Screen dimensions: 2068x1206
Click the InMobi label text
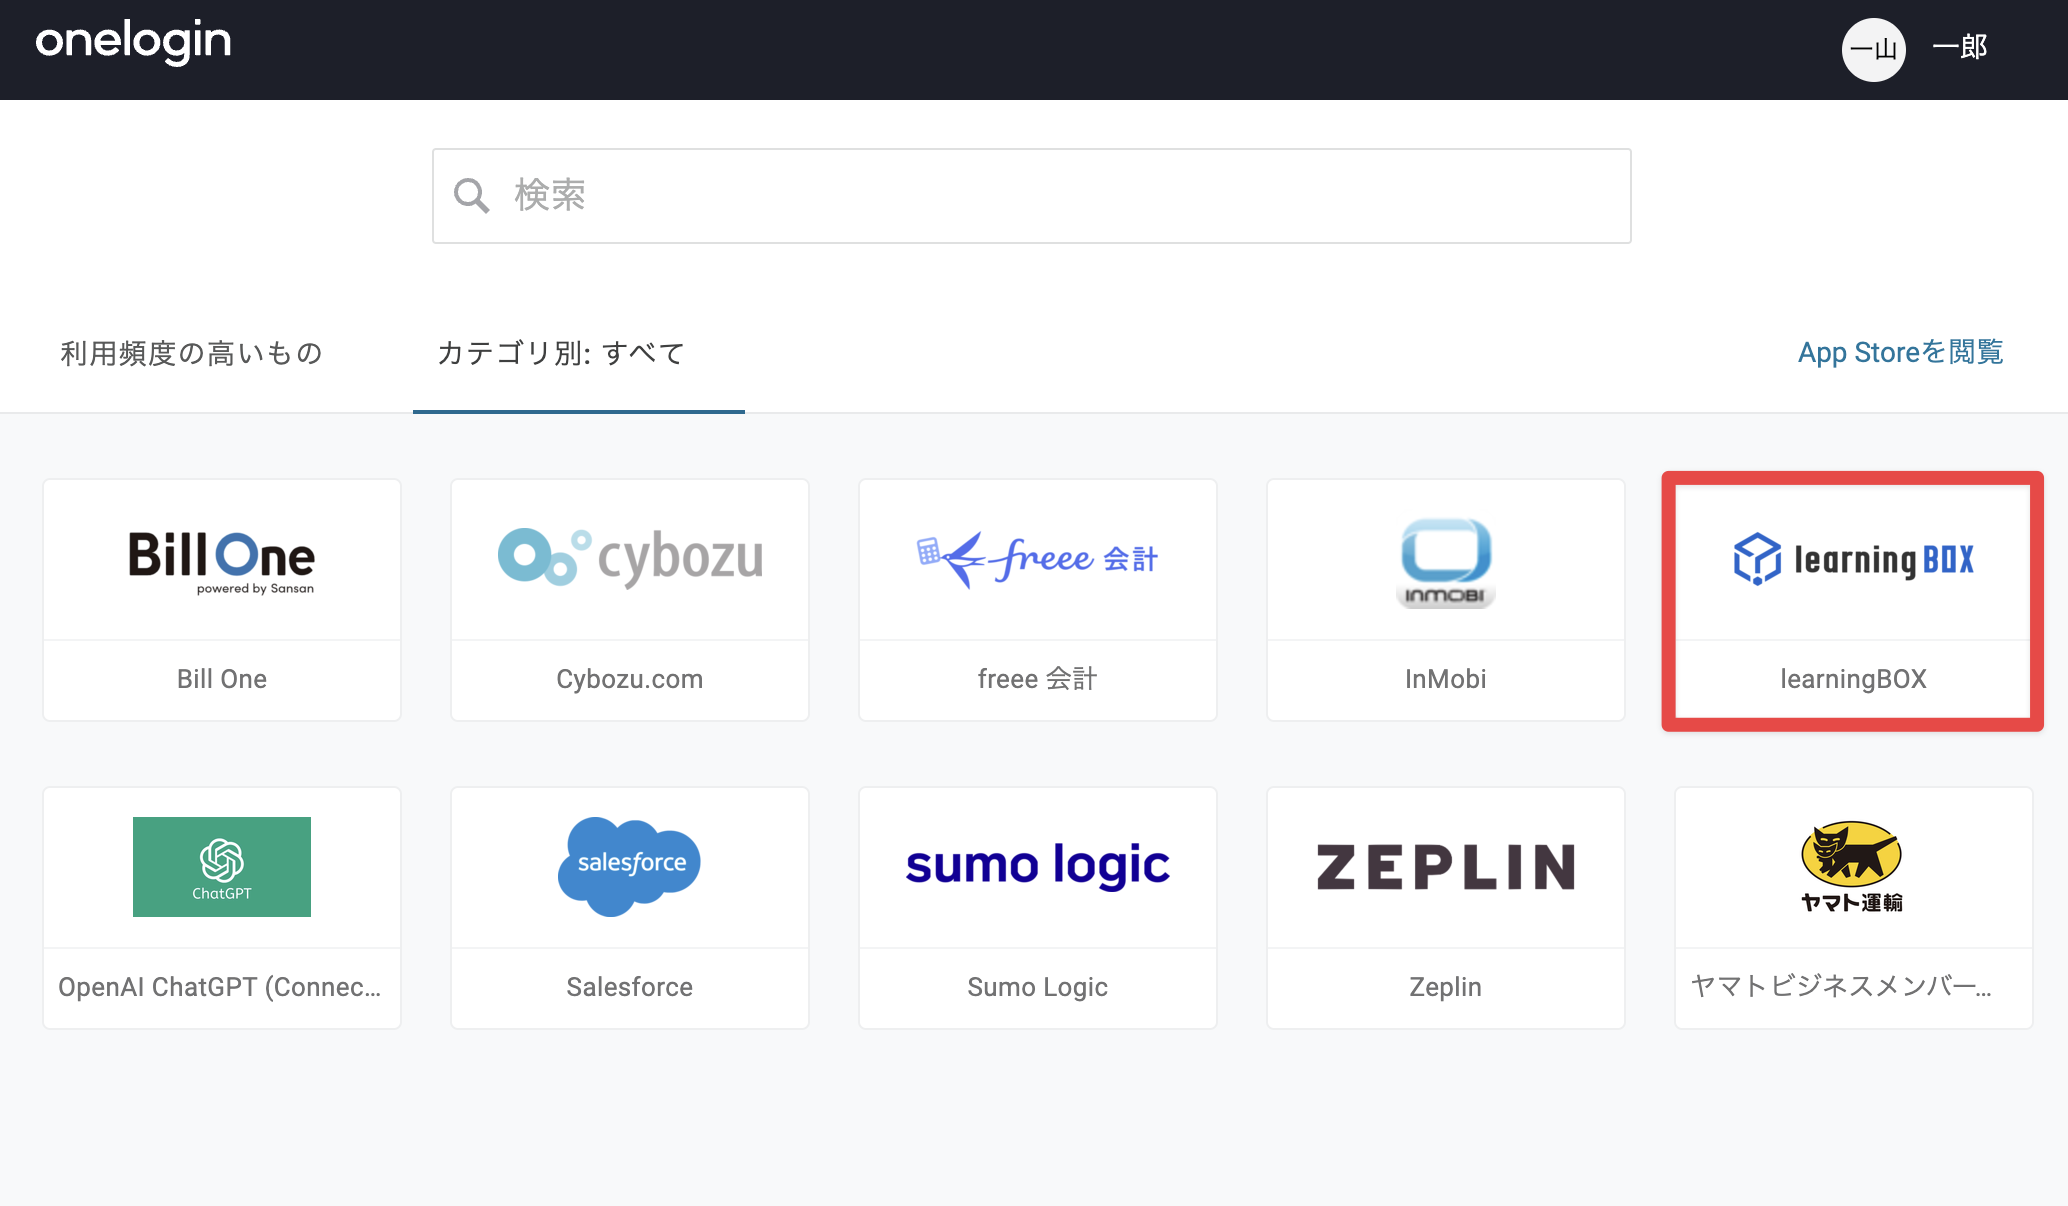(x=1446, y=679)
